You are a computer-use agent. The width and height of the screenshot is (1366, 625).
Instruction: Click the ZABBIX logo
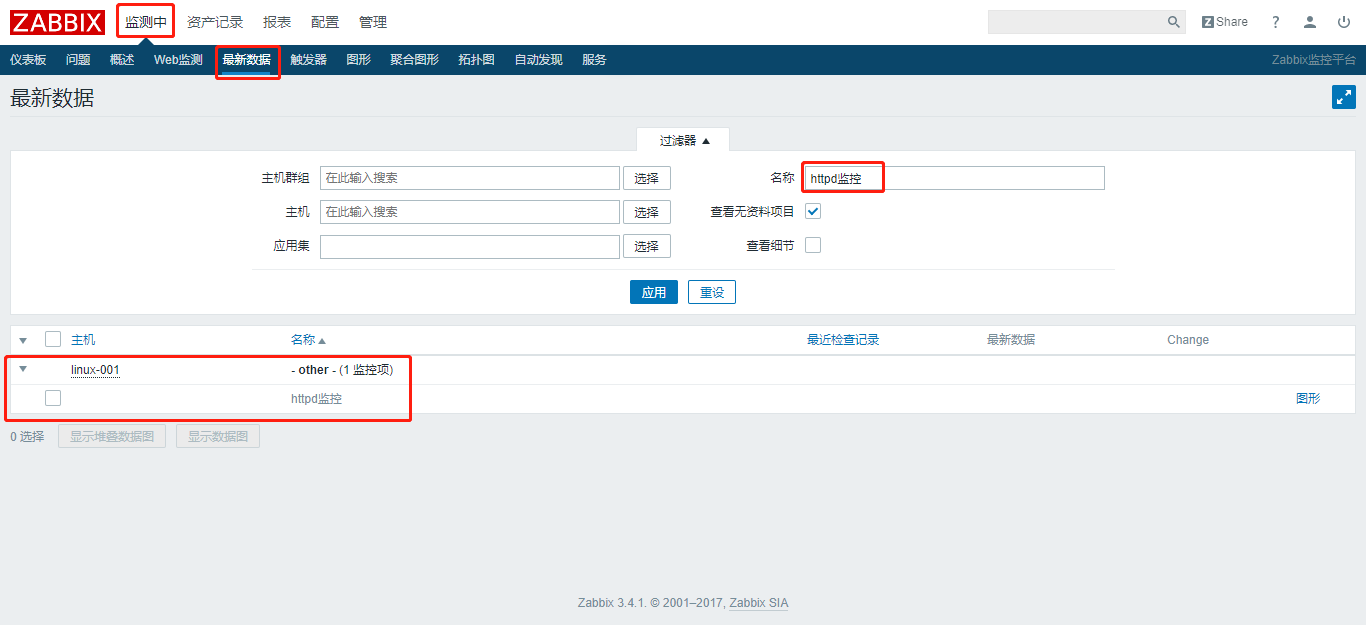57,22
